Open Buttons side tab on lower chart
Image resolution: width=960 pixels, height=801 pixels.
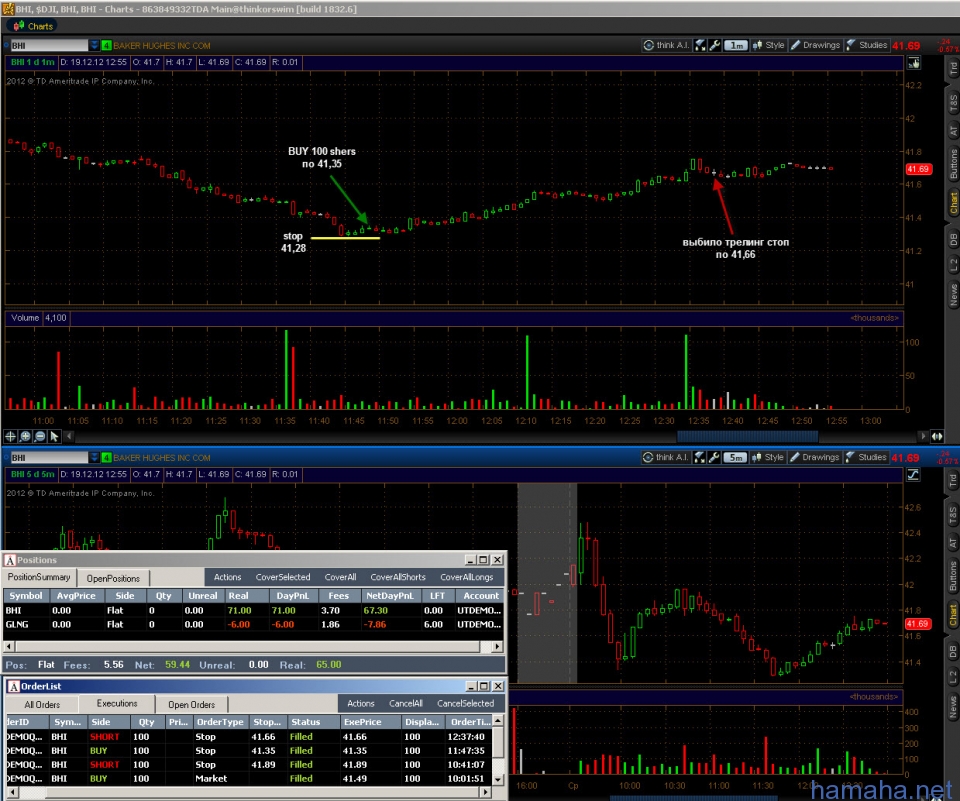pos(953,576)
